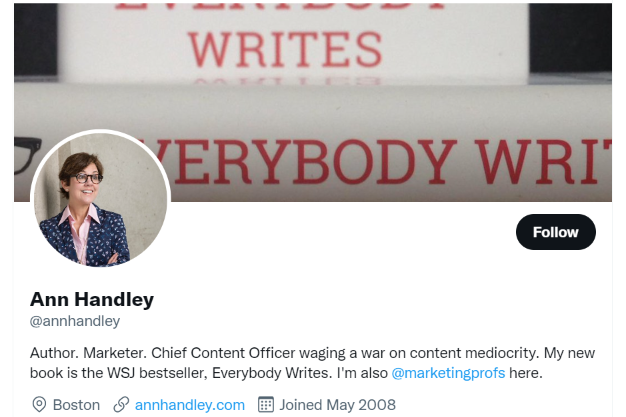Open the Everybody Writes header banner image
626x417 pixels.
click(313, 102)
